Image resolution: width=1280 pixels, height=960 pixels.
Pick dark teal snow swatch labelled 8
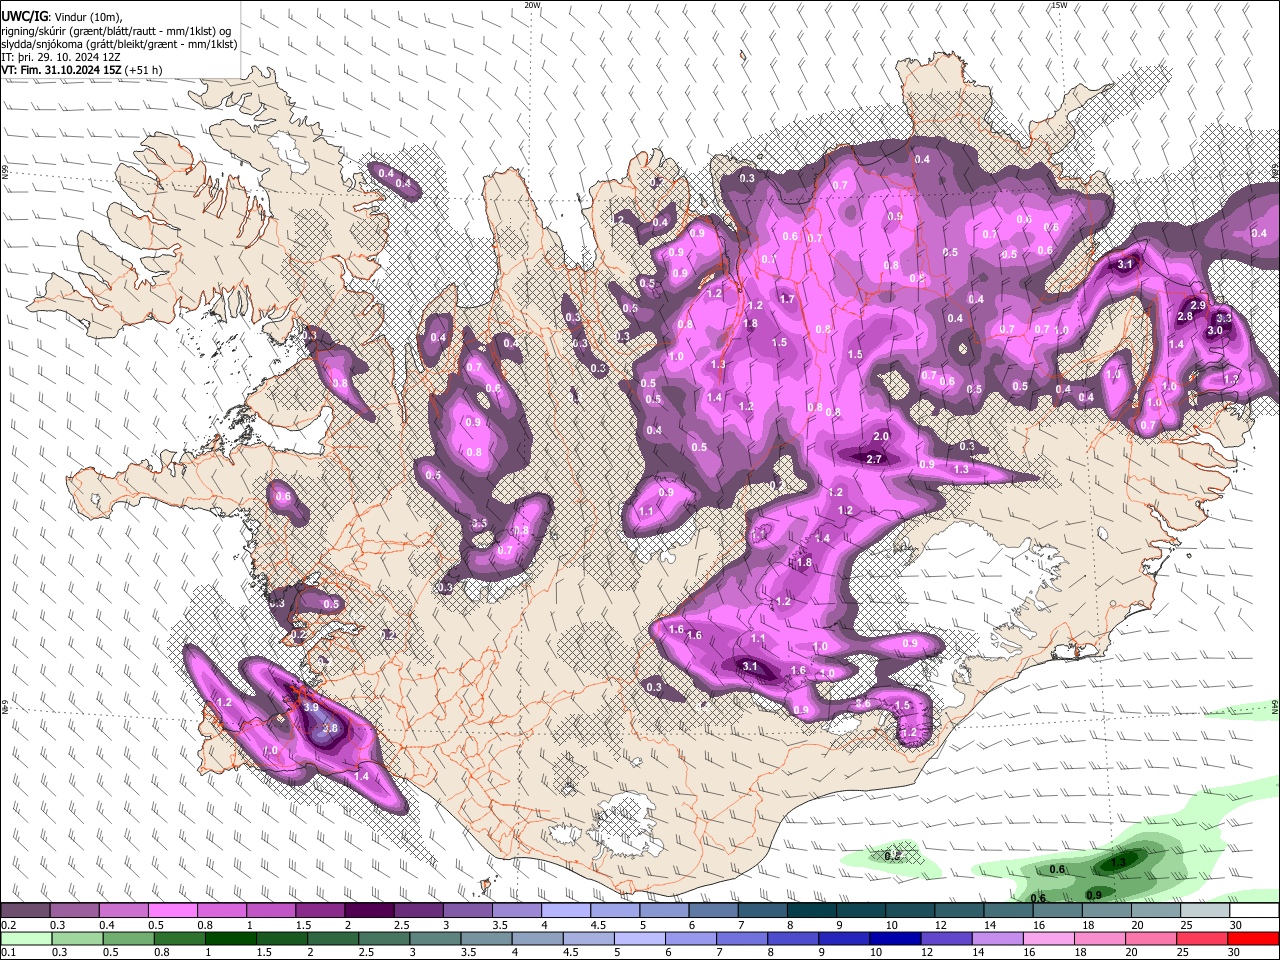811,911
